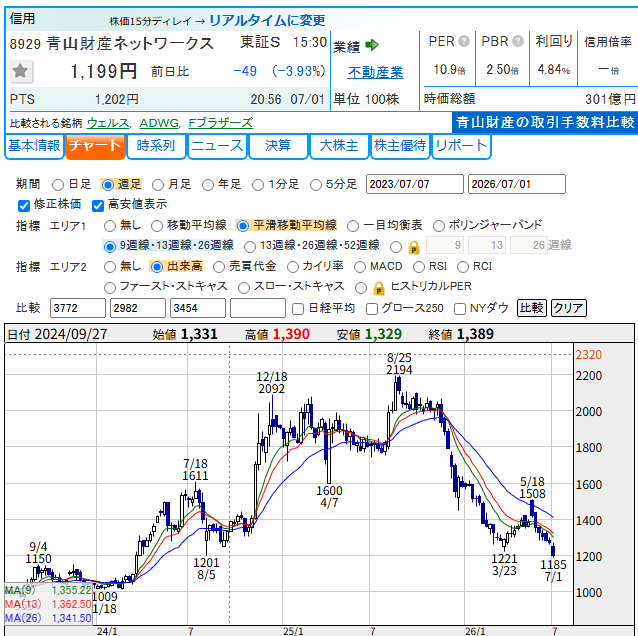Click the 8/25 2194 high label on chart
Viewport: 638px width, 636px height.
[399, 364]
